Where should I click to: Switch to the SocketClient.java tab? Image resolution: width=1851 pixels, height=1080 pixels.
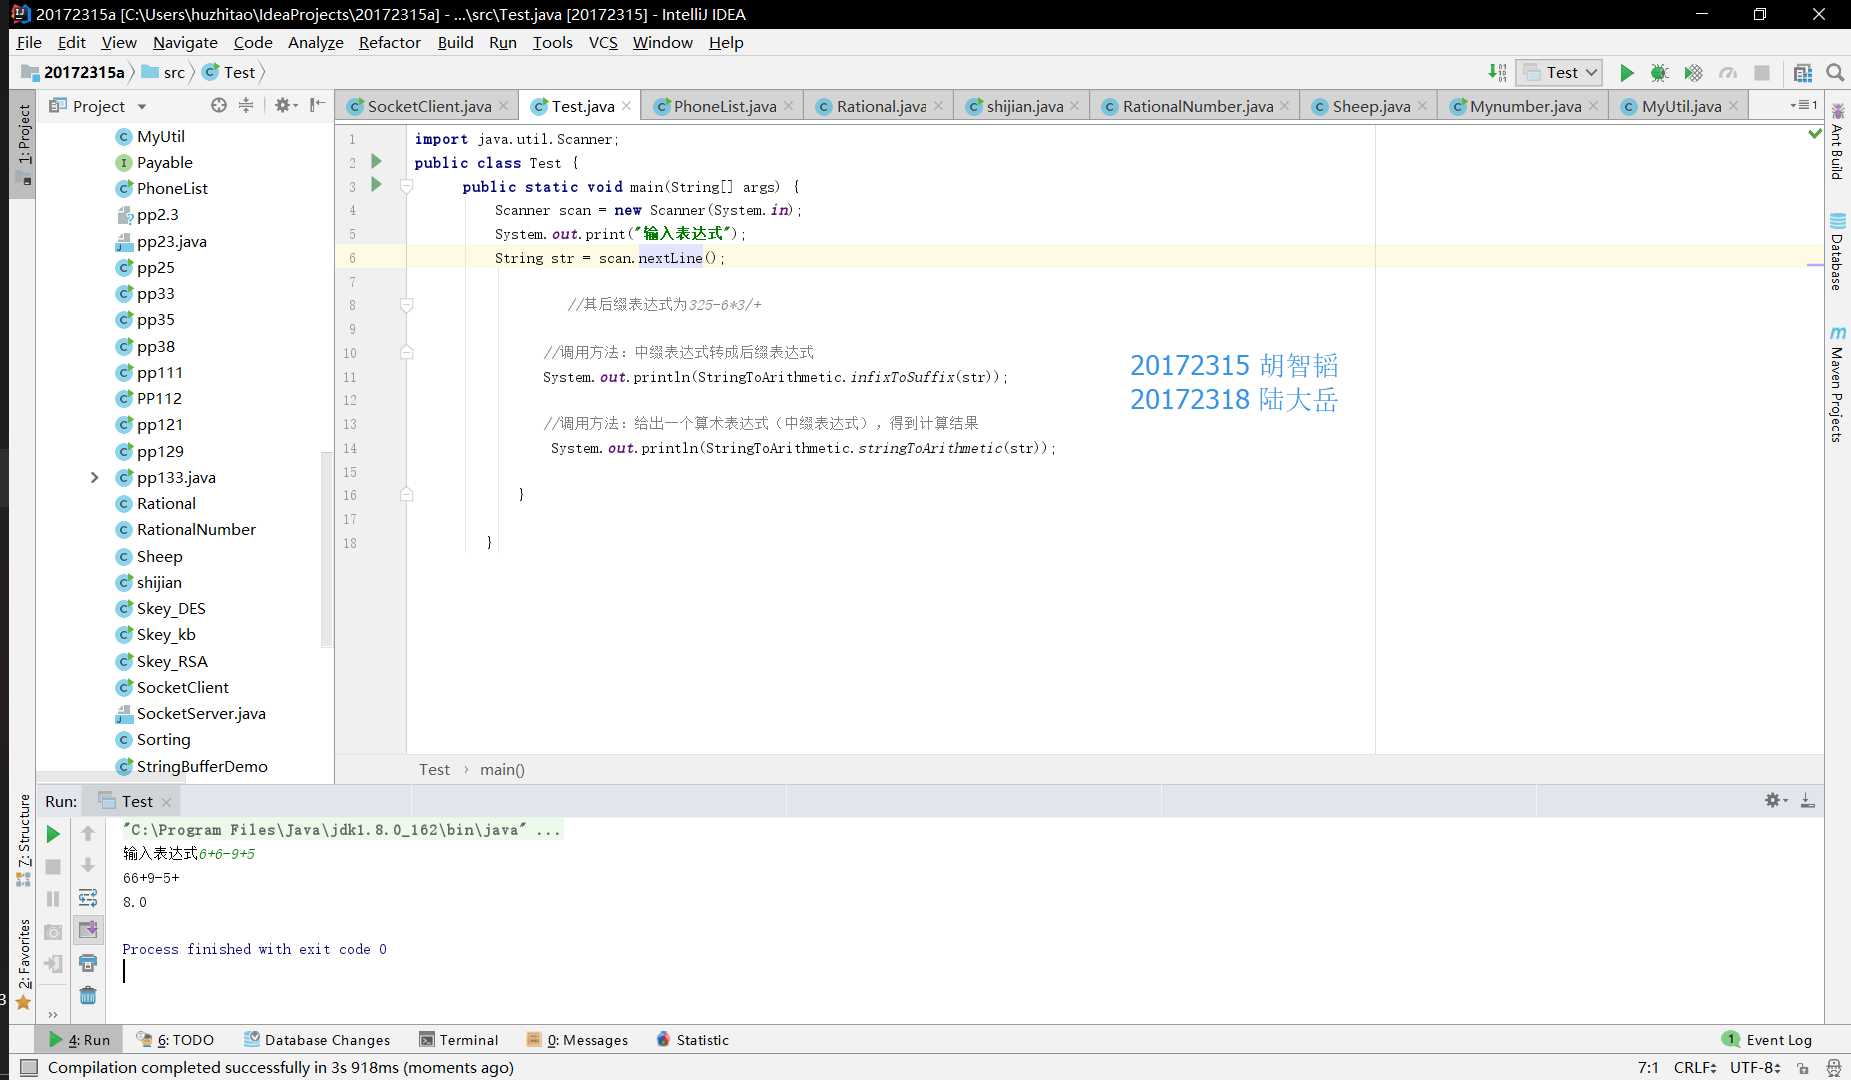click(428, 106)
